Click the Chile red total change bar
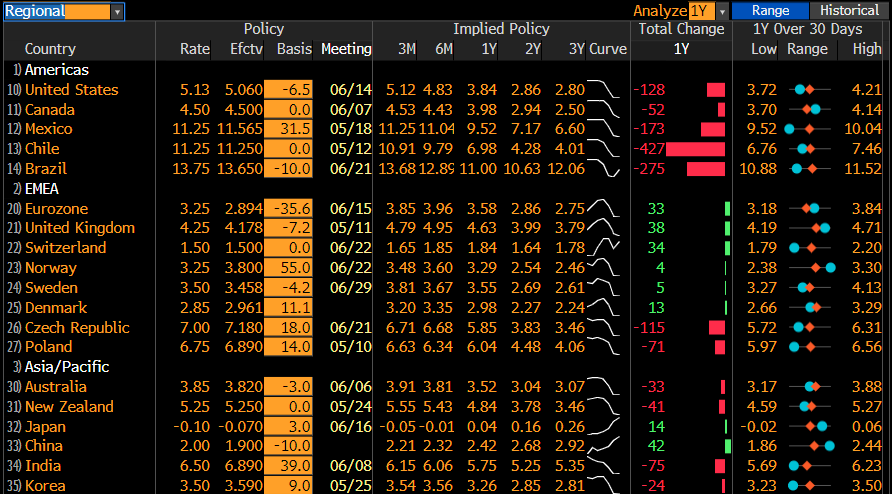This screenshot has height=494, width=892. 695,149
